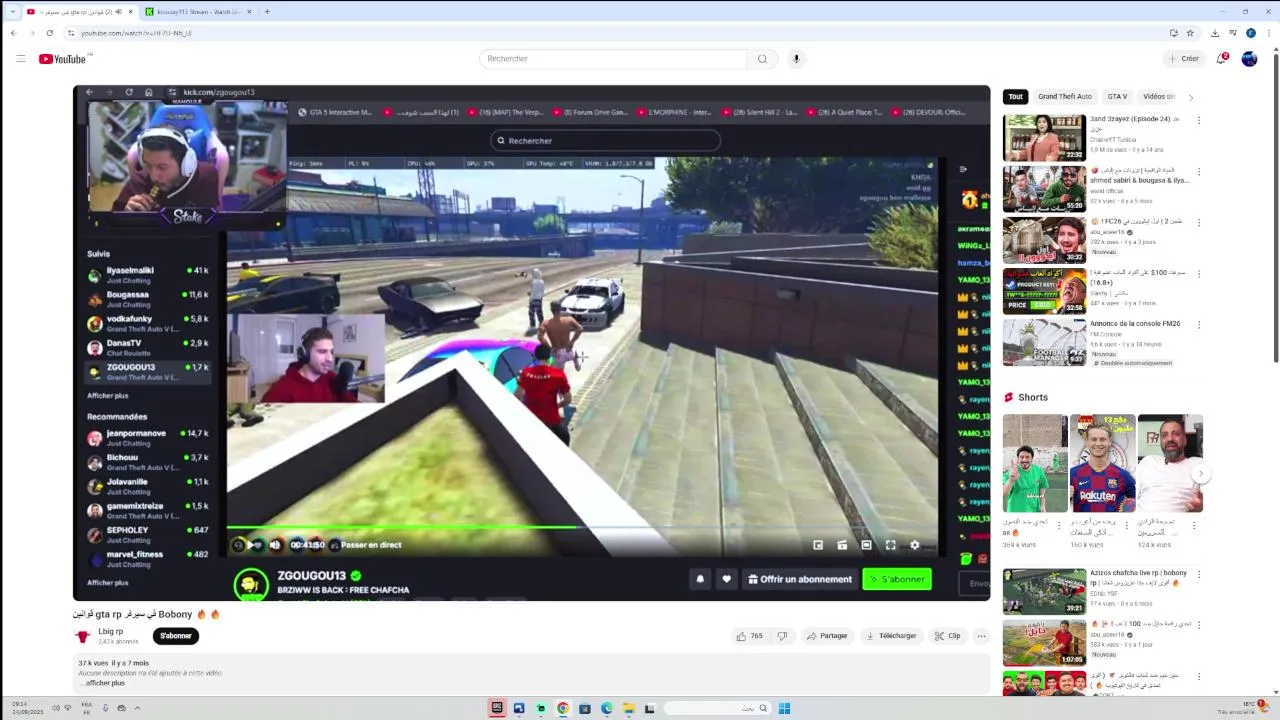Click the magnifier search button
The width and height of the screenshot is (1280, 720).
(x=762, y=59)
